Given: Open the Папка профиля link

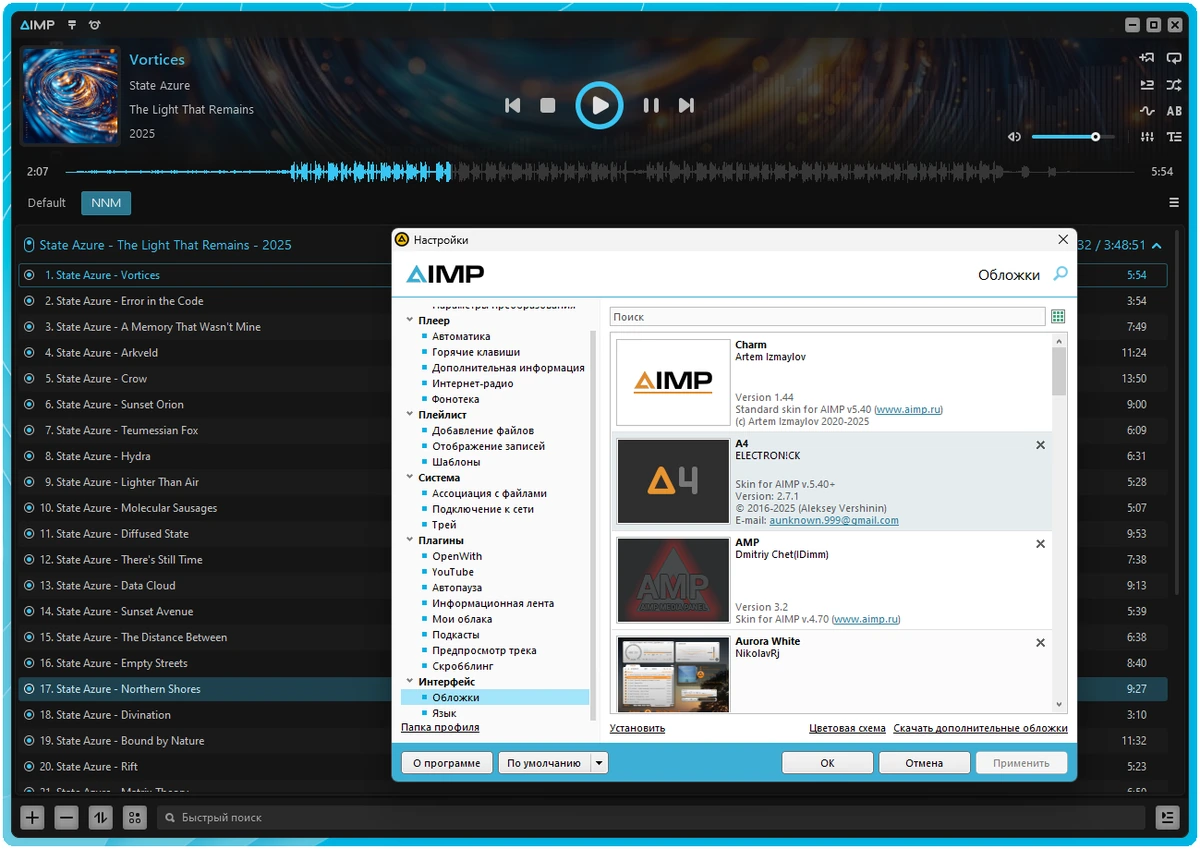Looking at the screenshot, I should click(x=440, y=727).
